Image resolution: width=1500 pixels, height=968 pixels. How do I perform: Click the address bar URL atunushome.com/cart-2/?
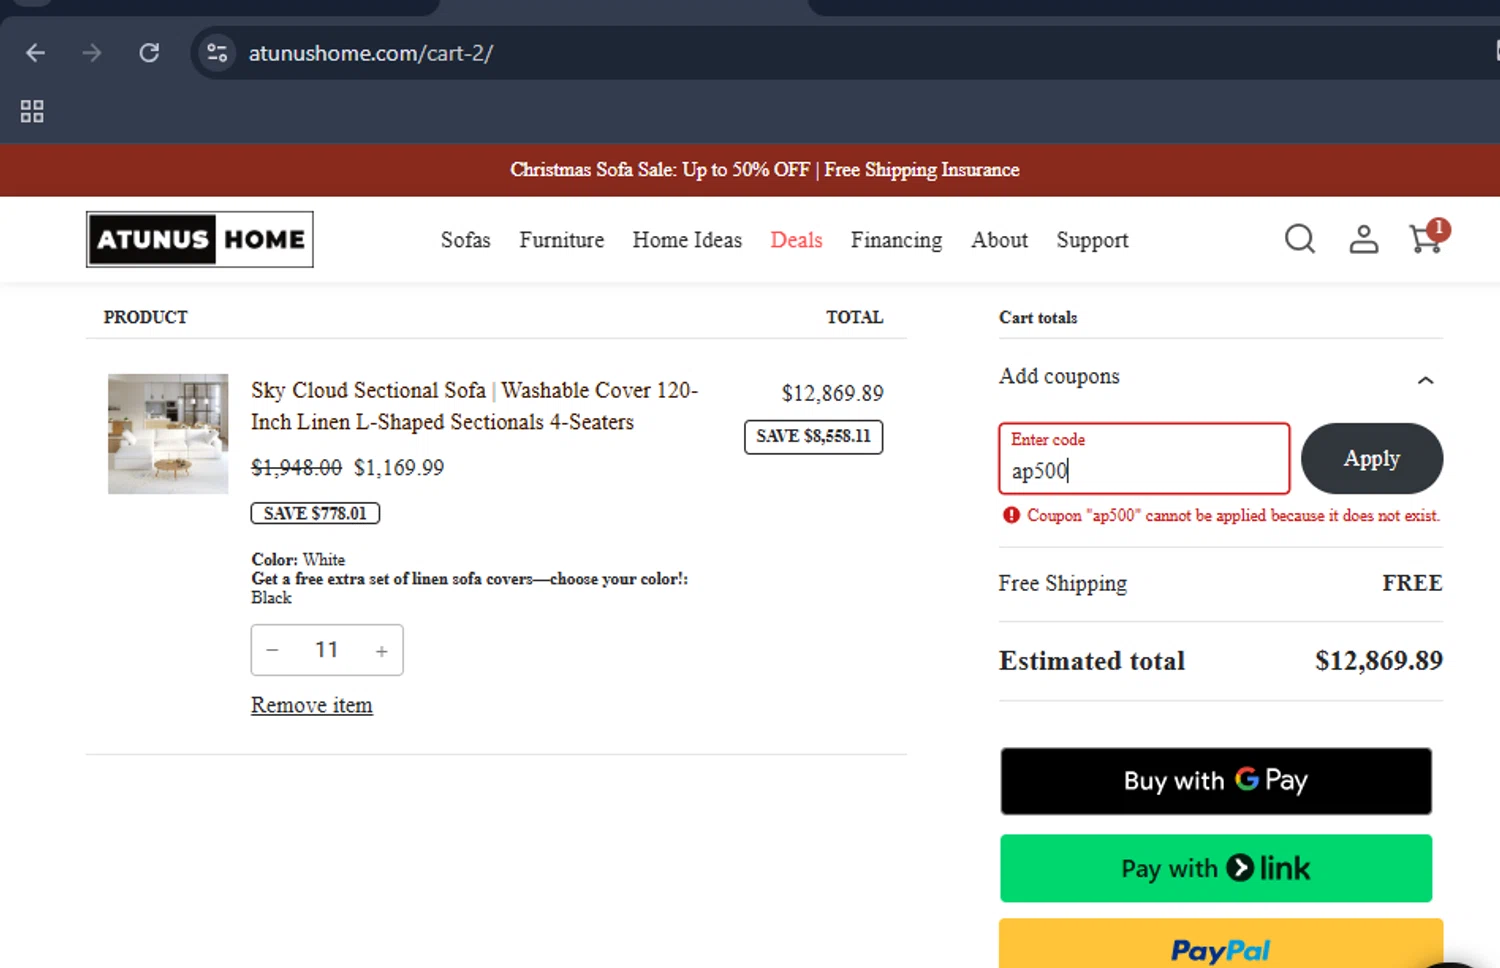tap(370, 53)
